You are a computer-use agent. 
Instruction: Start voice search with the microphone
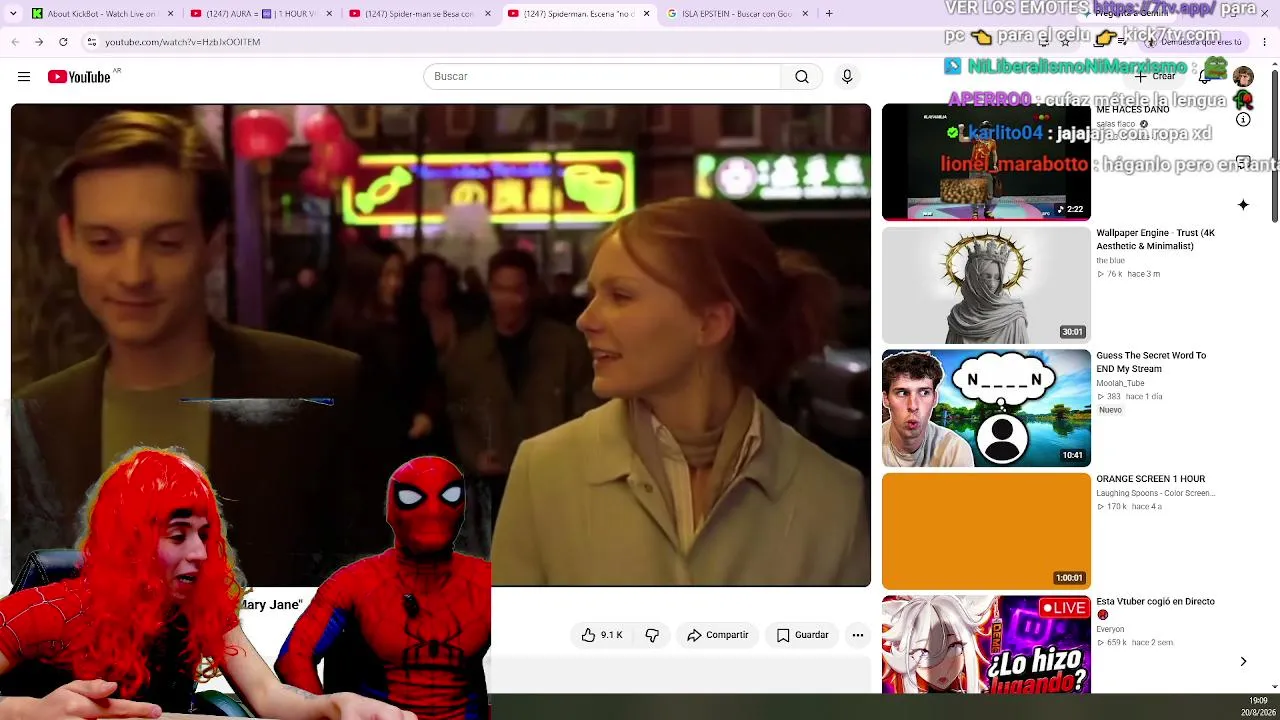point(847,77)
